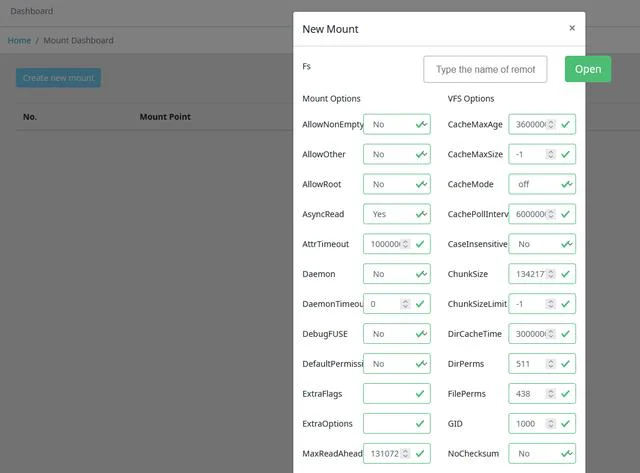Step the ChunkSize spinner arrows

tap(551, 274)
